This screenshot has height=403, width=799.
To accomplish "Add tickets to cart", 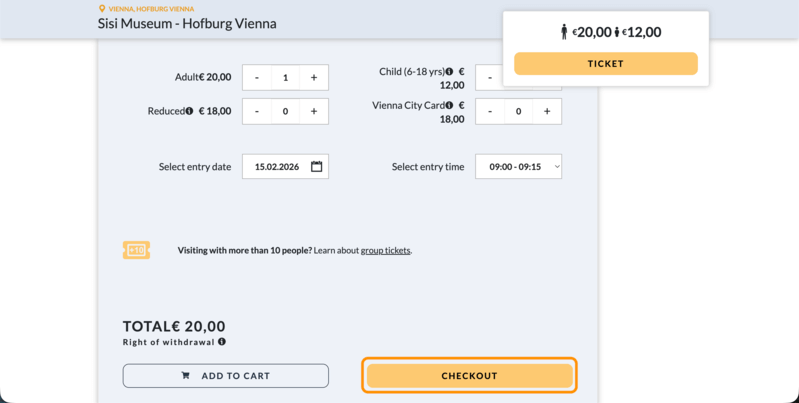I will (226, 376).
